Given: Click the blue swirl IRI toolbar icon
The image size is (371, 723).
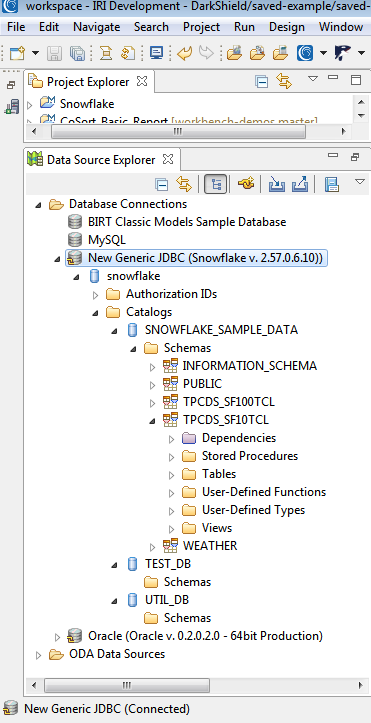Looking at the screenshot, I should click(x=305, y=53).
